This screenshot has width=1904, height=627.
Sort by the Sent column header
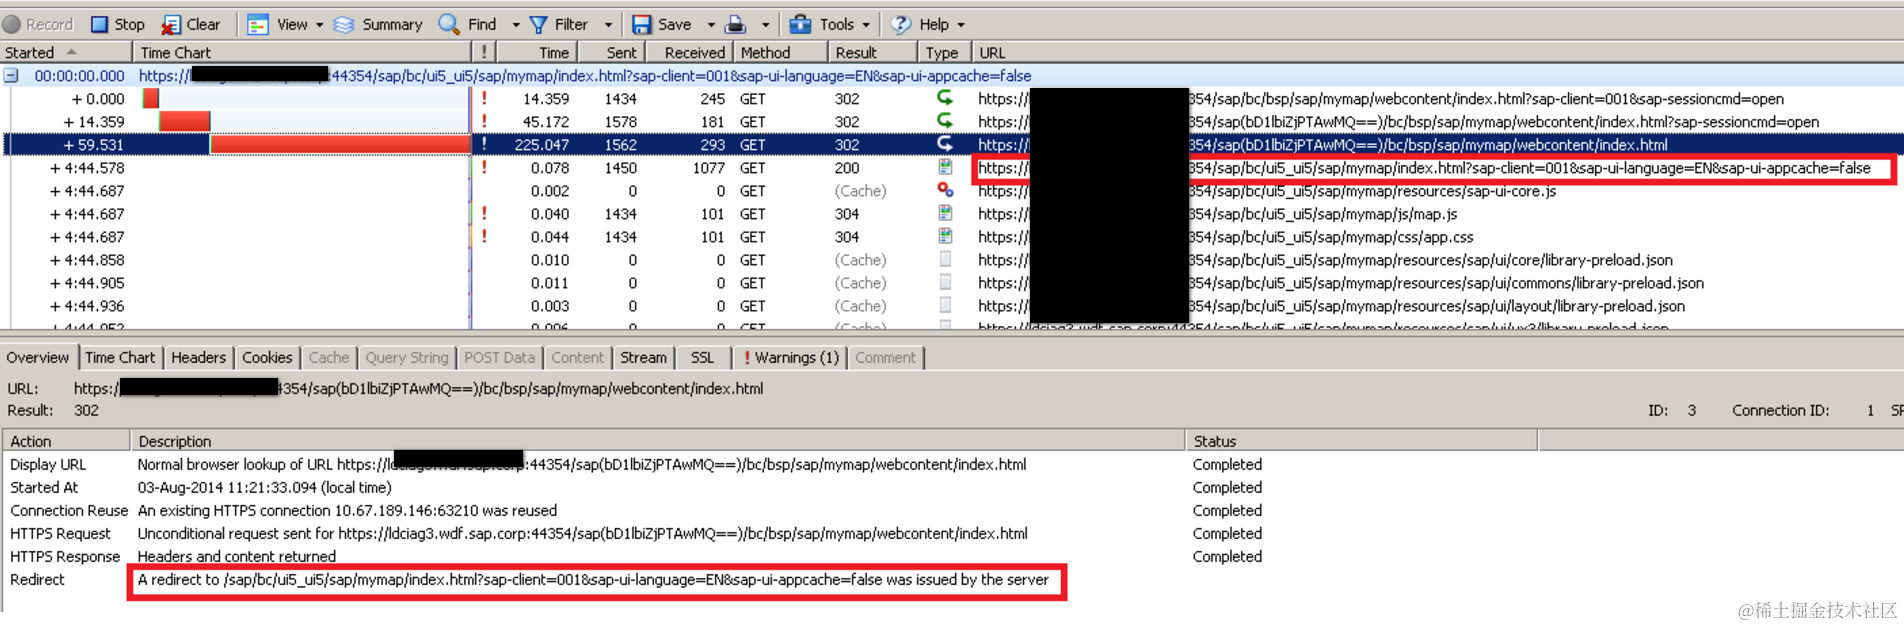609,52
